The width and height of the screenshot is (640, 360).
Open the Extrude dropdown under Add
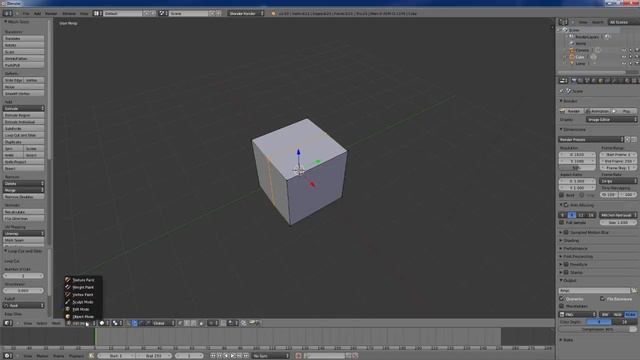pos(24,109)
